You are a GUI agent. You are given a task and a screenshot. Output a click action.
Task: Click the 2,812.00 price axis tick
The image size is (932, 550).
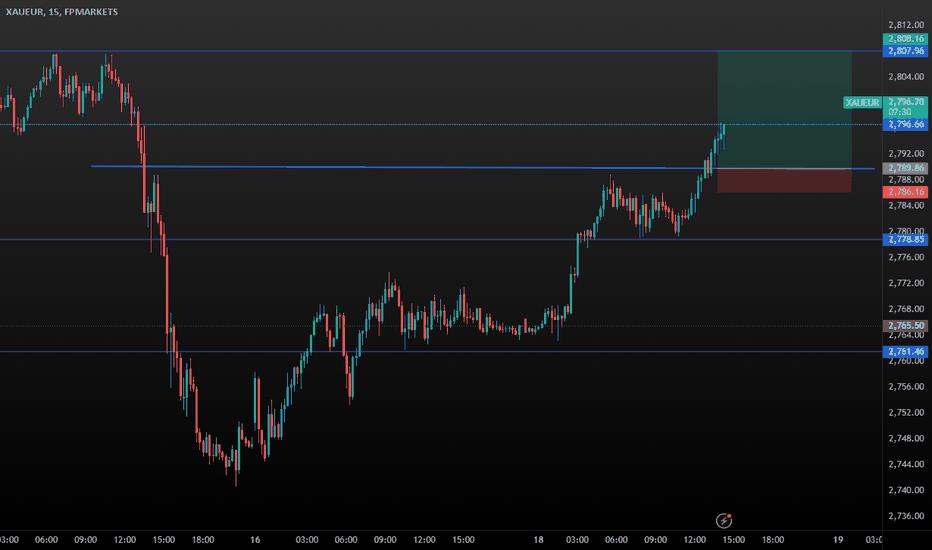coord(906,25)
